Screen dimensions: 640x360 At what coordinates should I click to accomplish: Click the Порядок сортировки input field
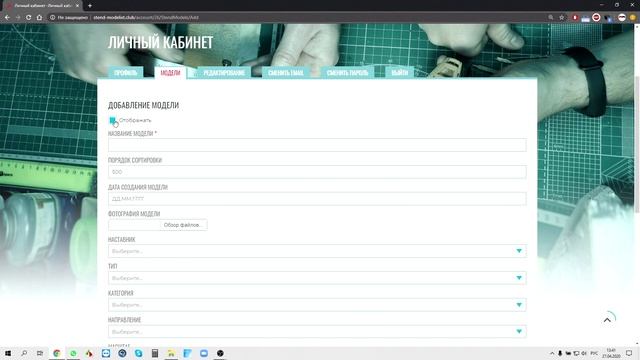(x=317, y=172)
